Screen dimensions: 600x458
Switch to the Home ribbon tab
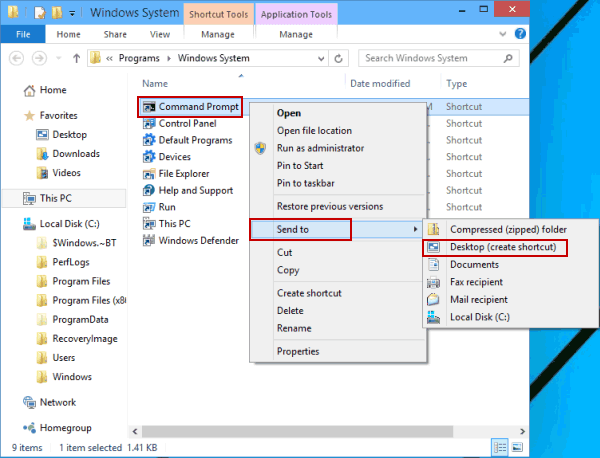(x=68, y=34)
